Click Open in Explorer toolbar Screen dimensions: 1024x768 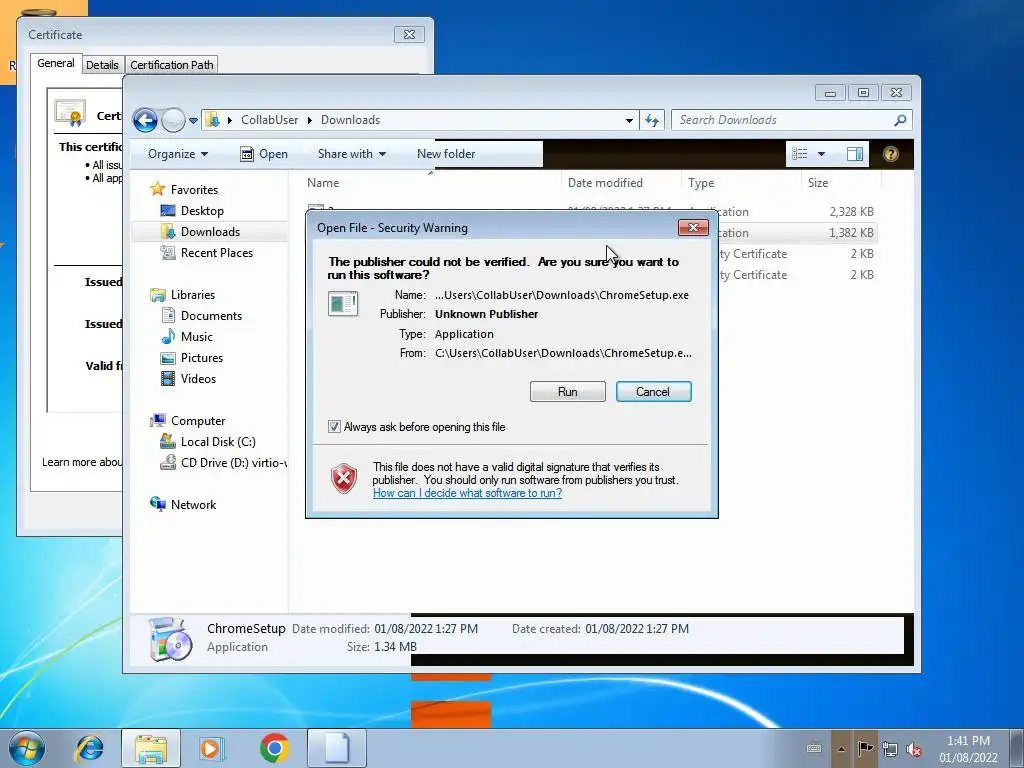[x=264, y=154]
